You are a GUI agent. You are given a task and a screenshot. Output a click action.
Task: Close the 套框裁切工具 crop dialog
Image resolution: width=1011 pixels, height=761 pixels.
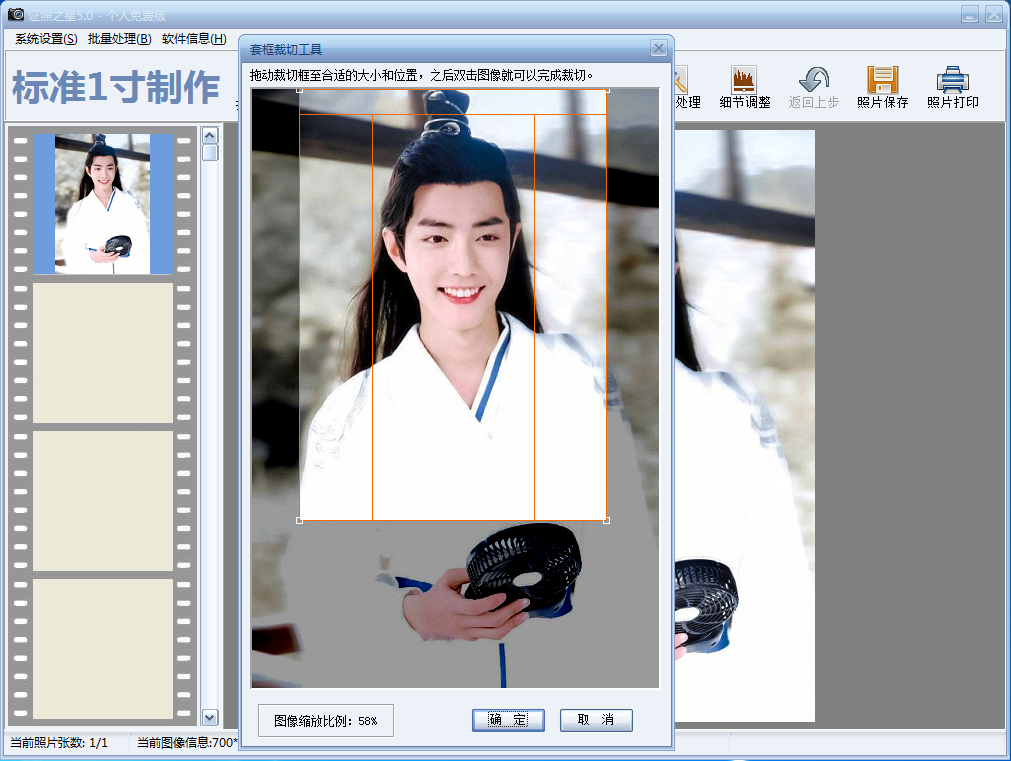click(x=658, y=48)
